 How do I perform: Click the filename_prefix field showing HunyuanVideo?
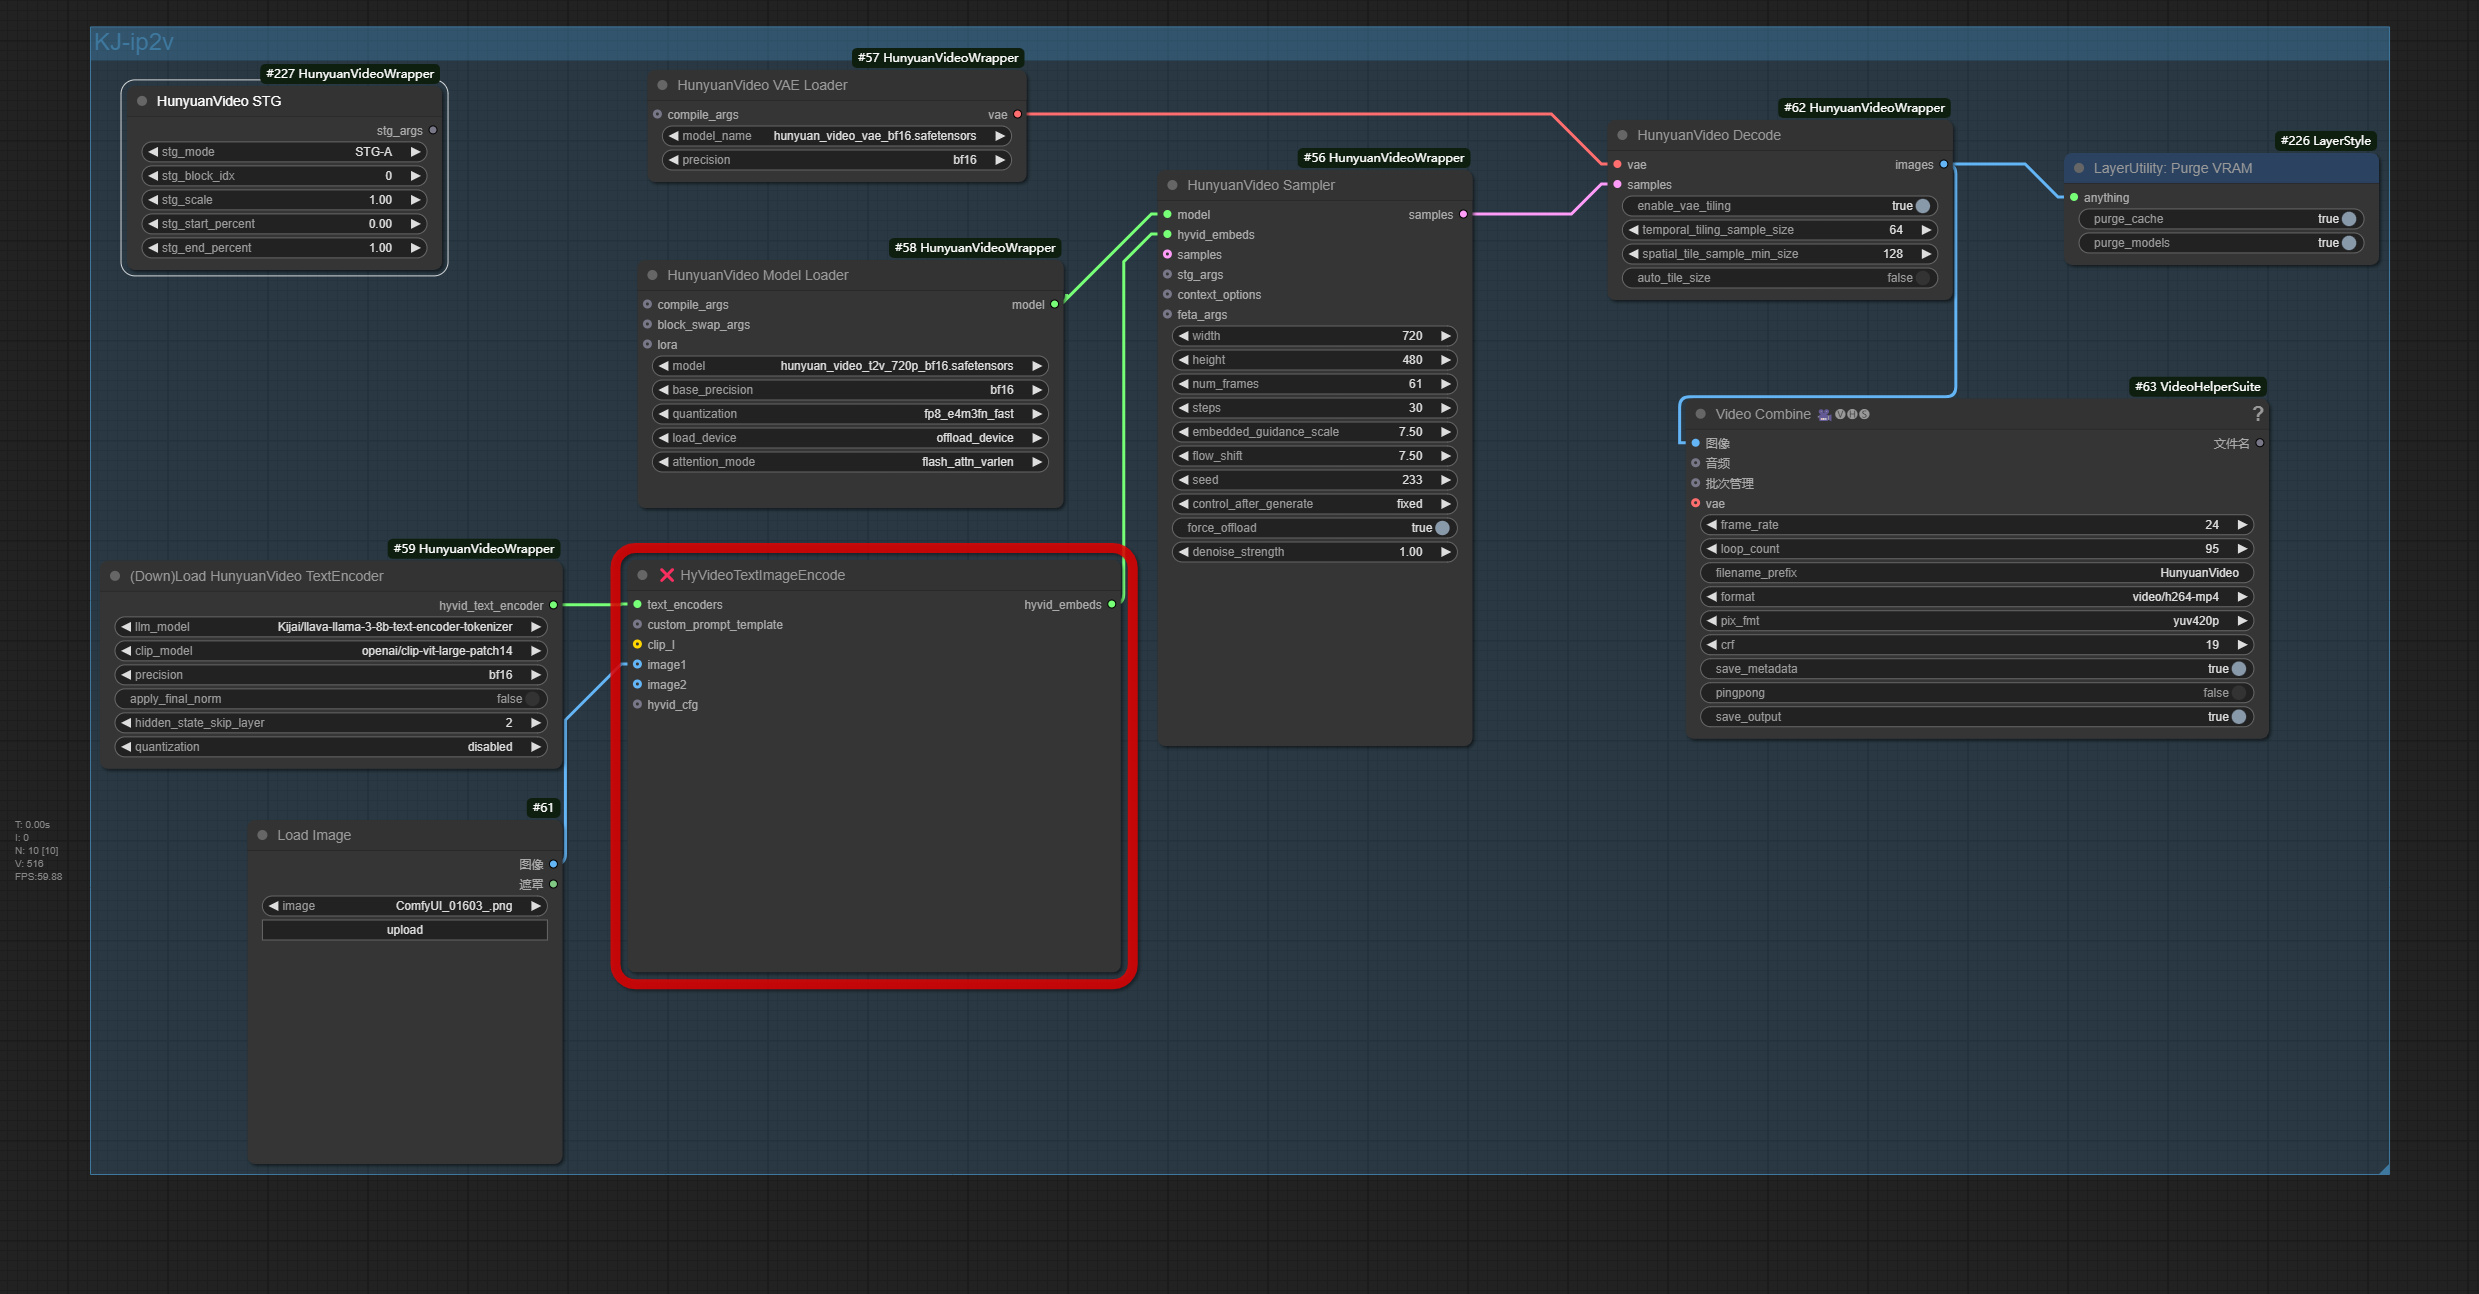1975,572
